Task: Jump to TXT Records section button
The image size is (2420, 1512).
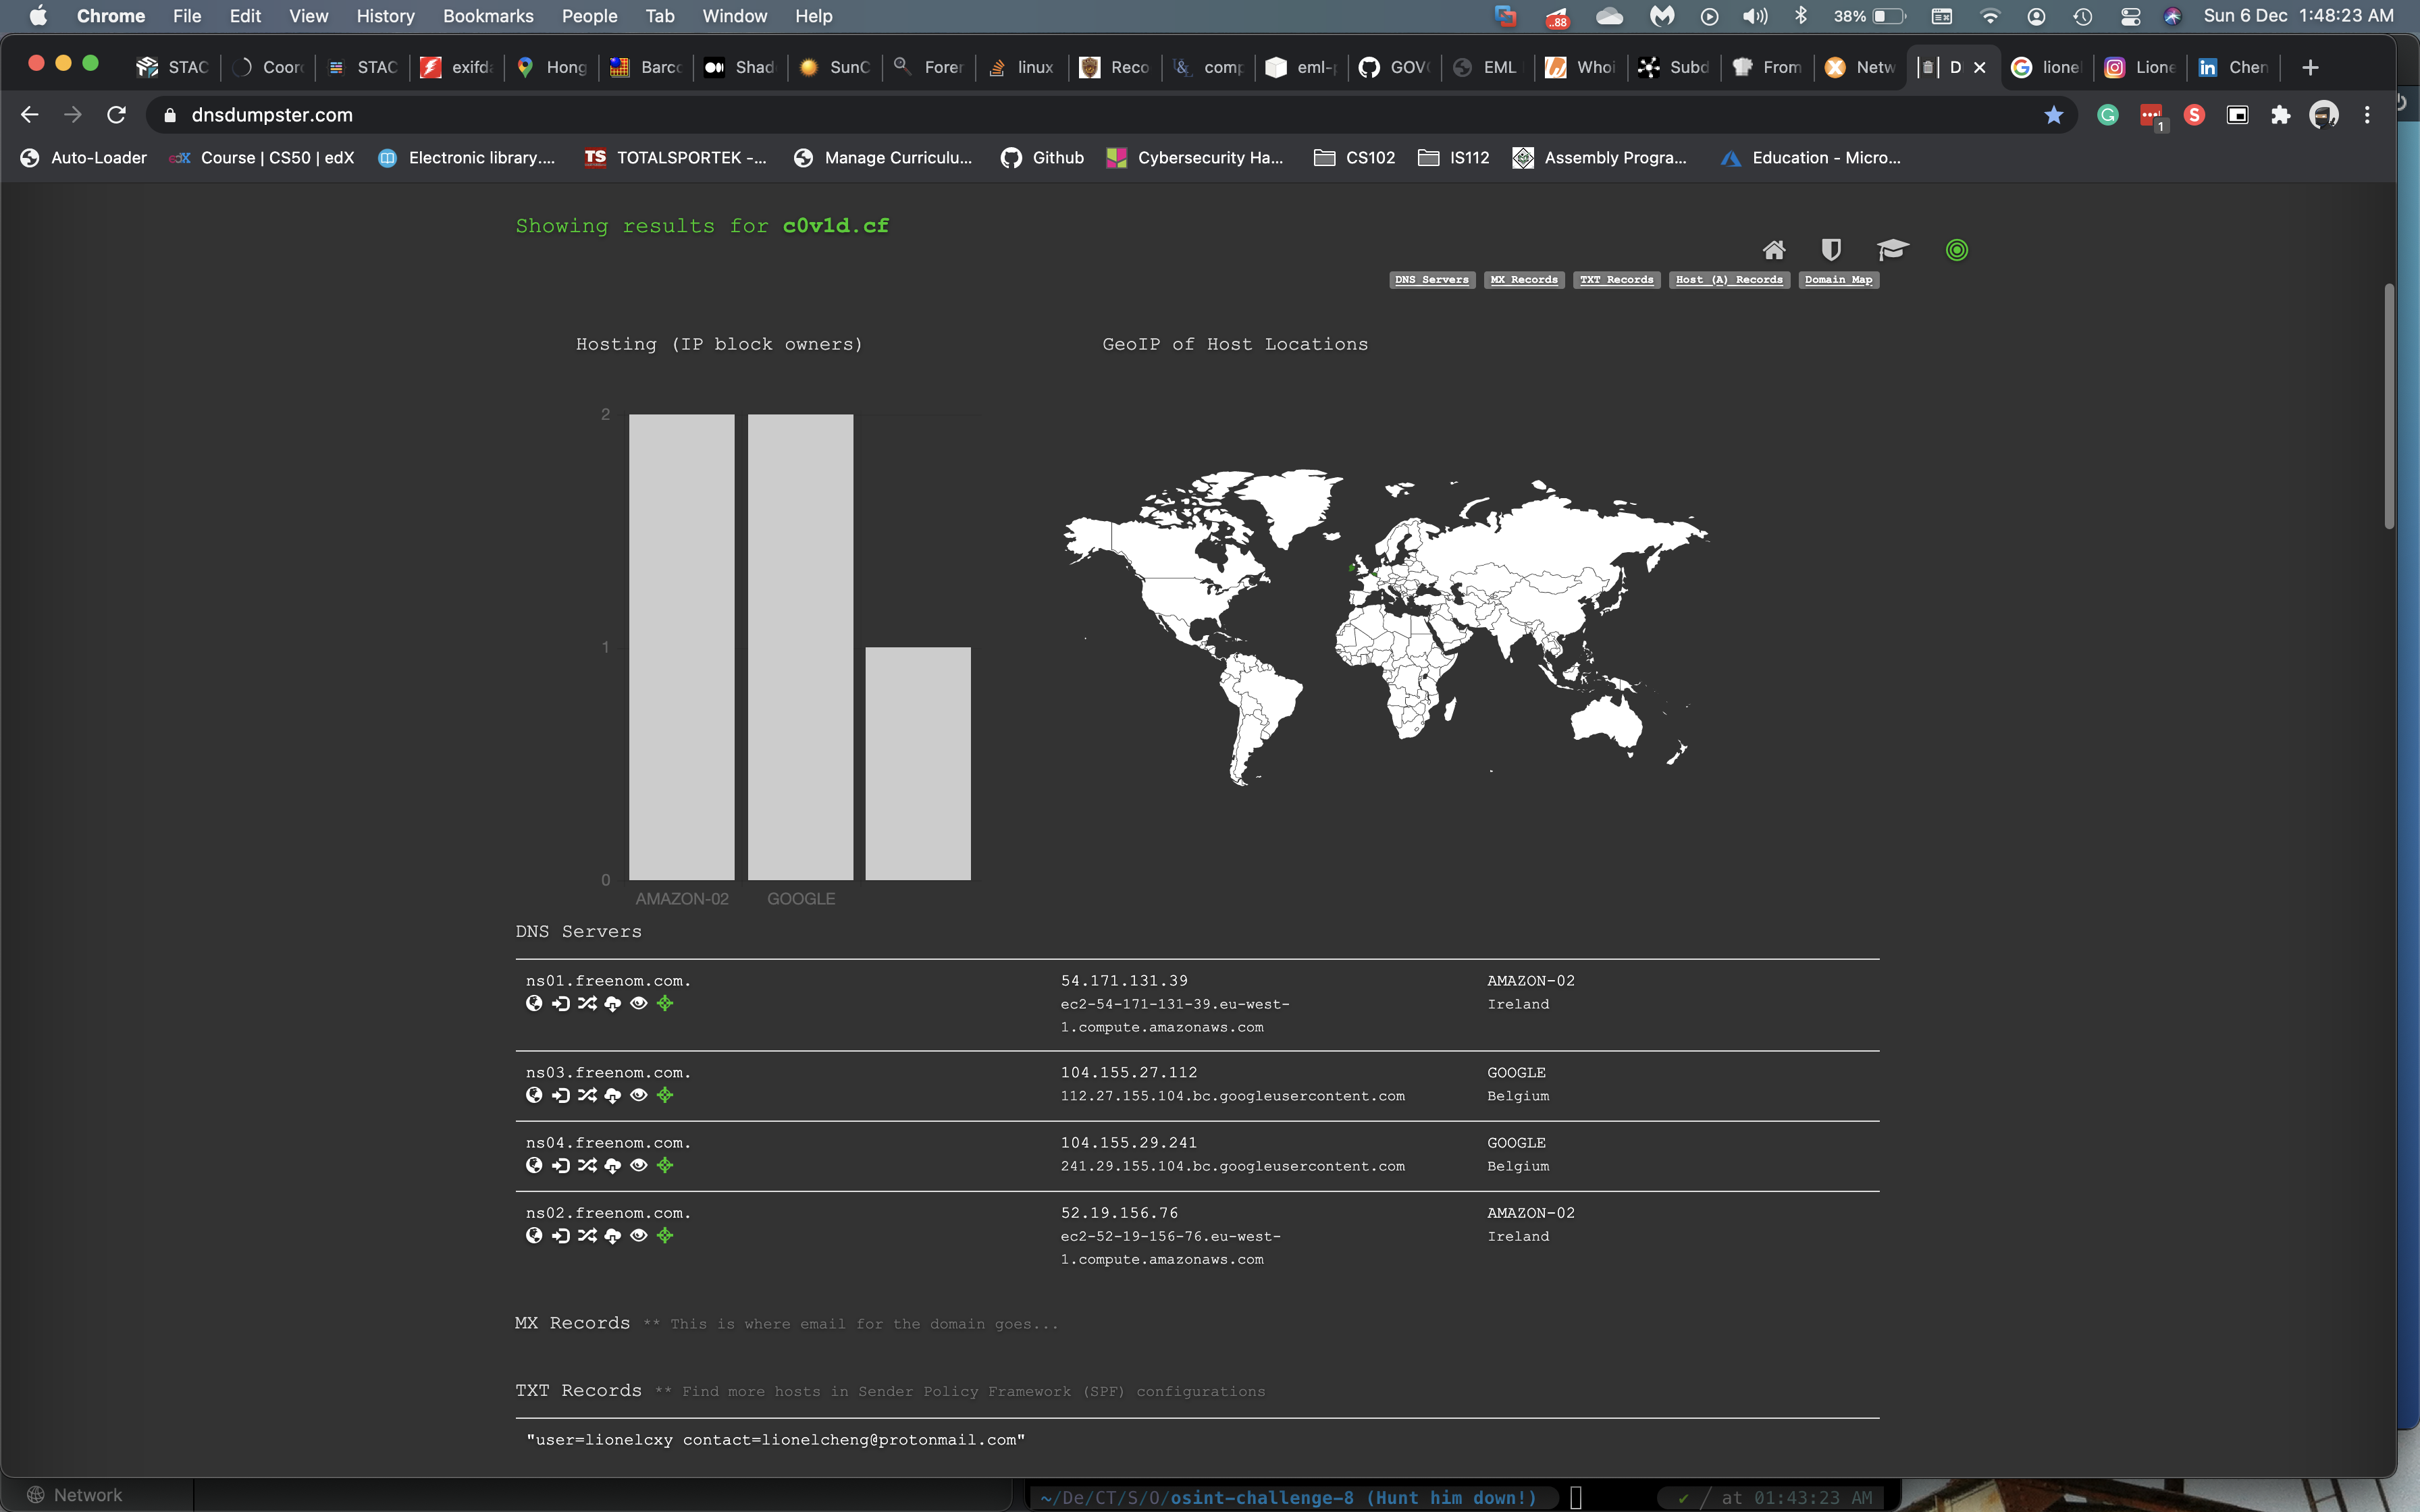Action: point(1616,280)
